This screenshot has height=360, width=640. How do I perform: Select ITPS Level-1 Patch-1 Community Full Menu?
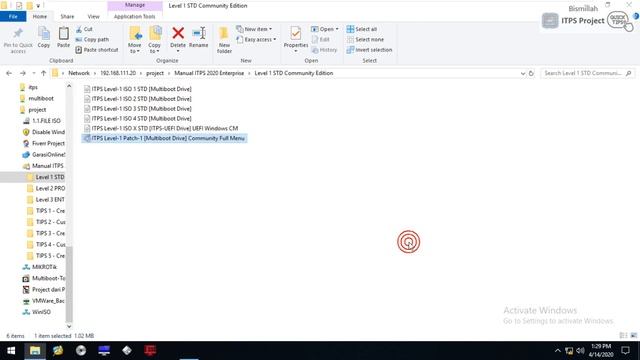tap(164, 138)
